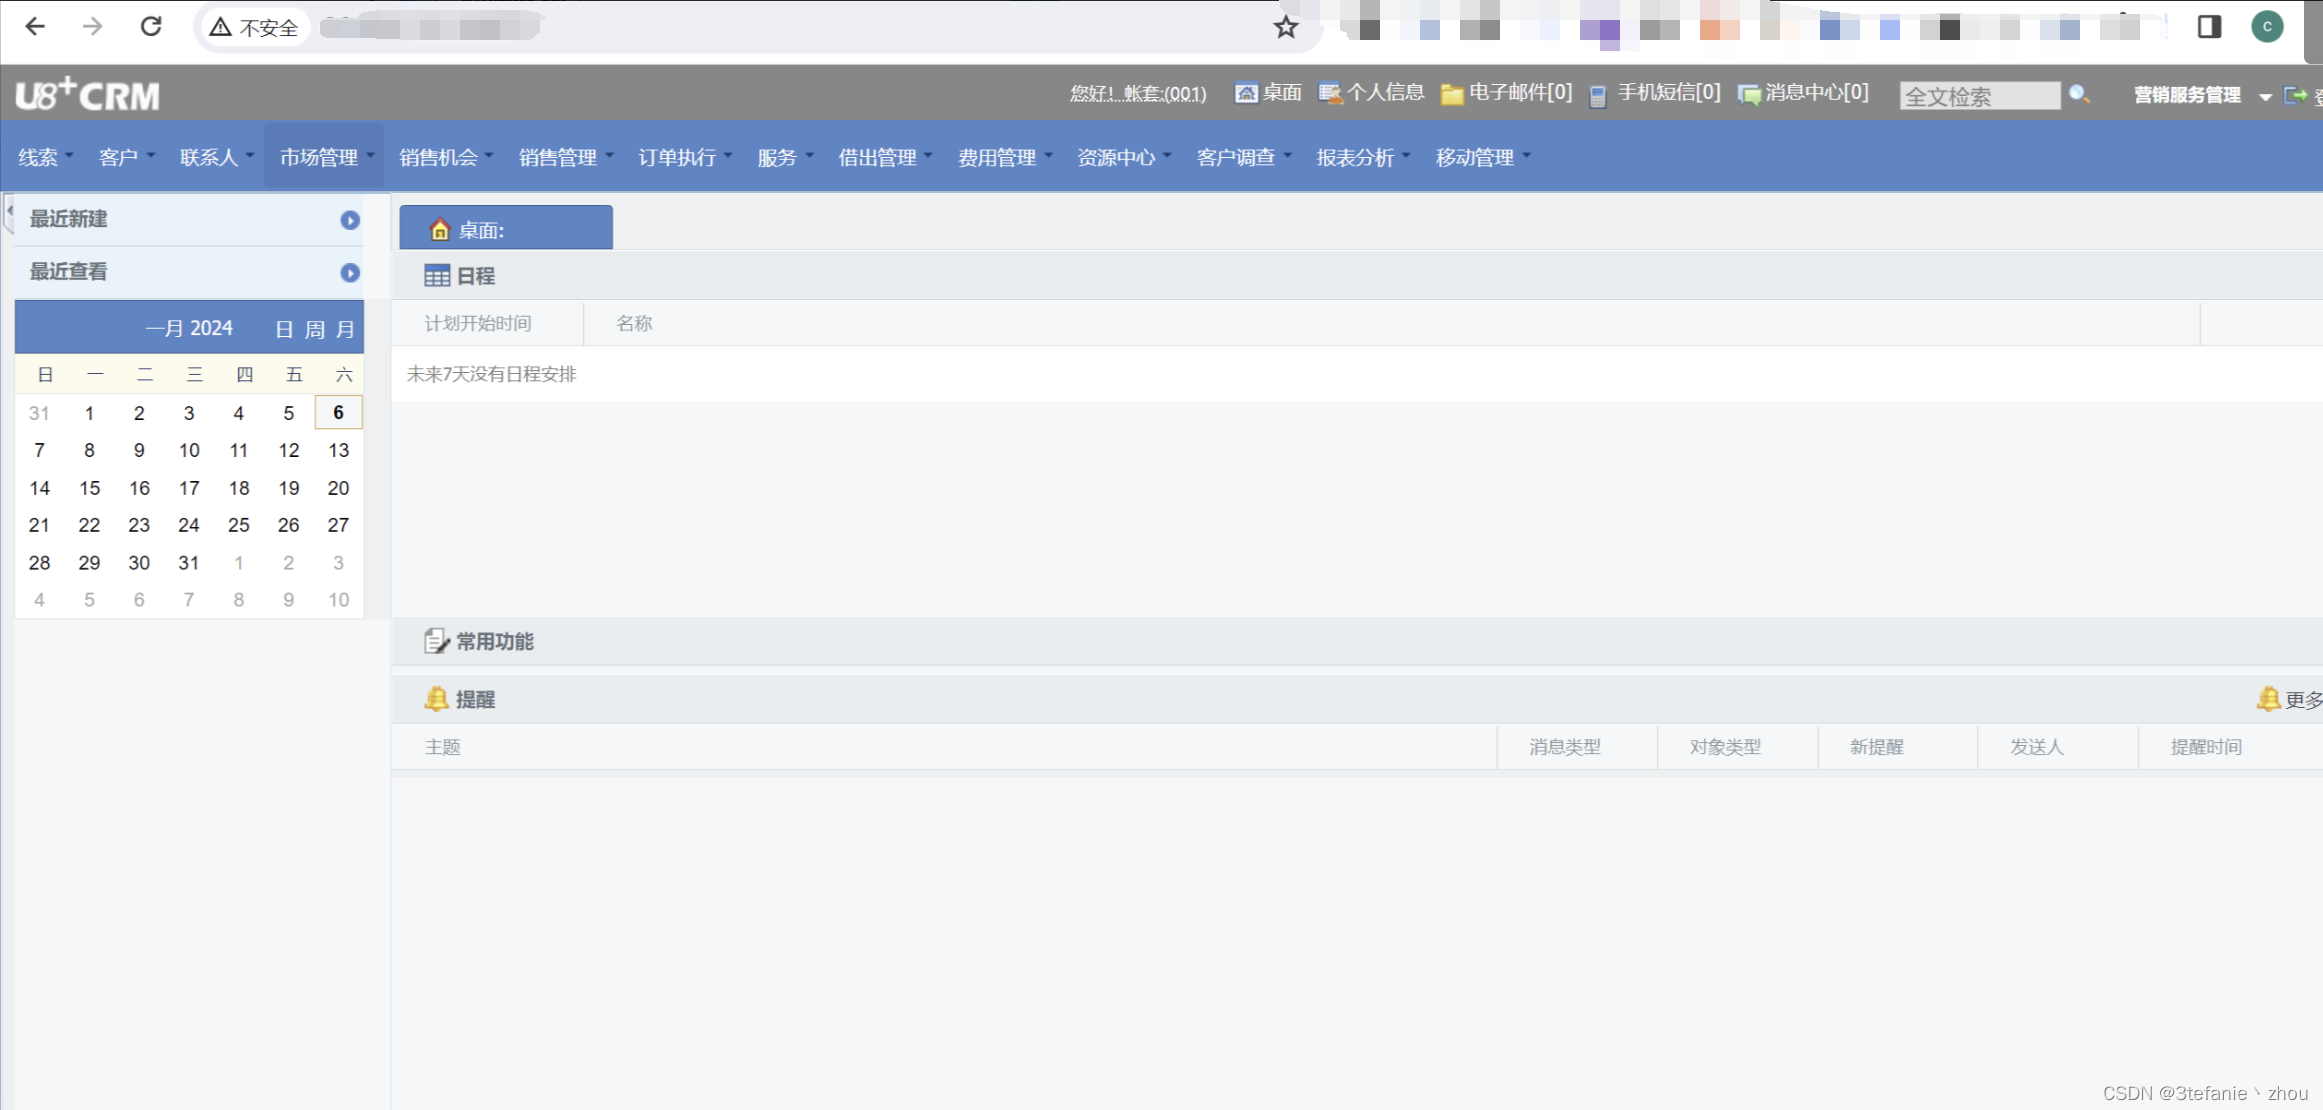
Task: Open the 销售机会 menu
Action: click(446, 157)
